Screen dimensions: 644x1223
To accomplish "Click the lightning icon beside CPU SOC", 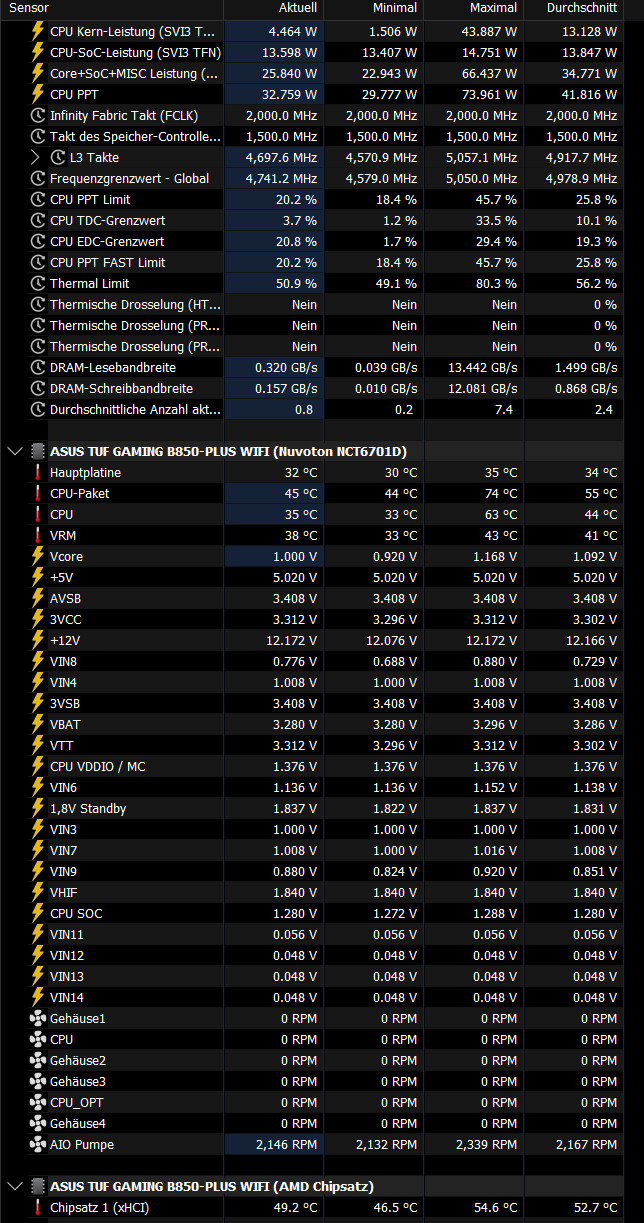I will (x=38, y=913).
